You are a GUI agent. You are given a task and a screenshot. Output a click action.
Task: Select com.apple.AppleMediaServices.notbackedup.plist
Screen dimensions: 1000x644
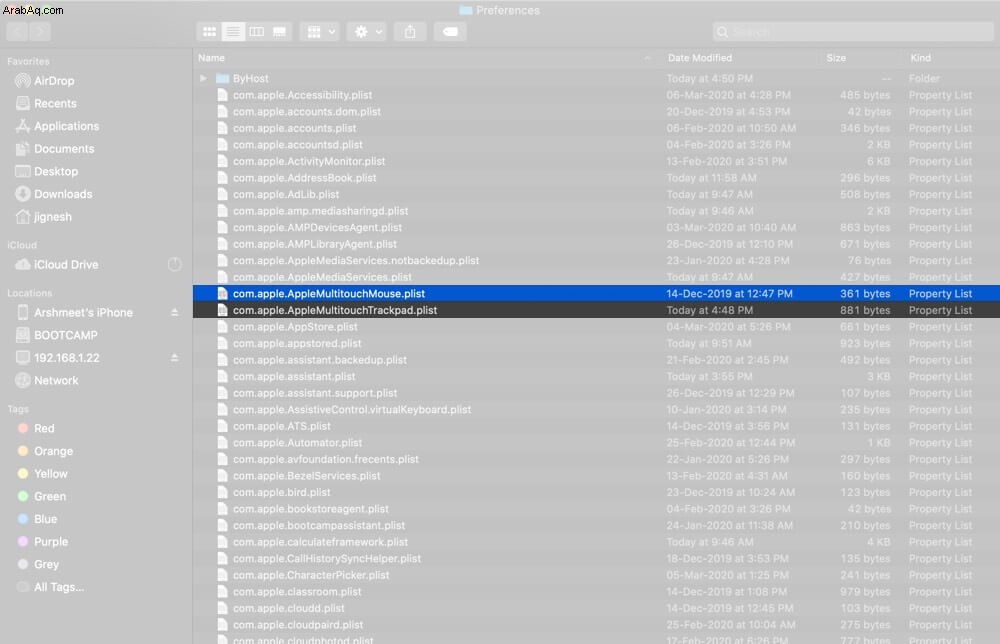pyautogui.click(x=596, y=261)
